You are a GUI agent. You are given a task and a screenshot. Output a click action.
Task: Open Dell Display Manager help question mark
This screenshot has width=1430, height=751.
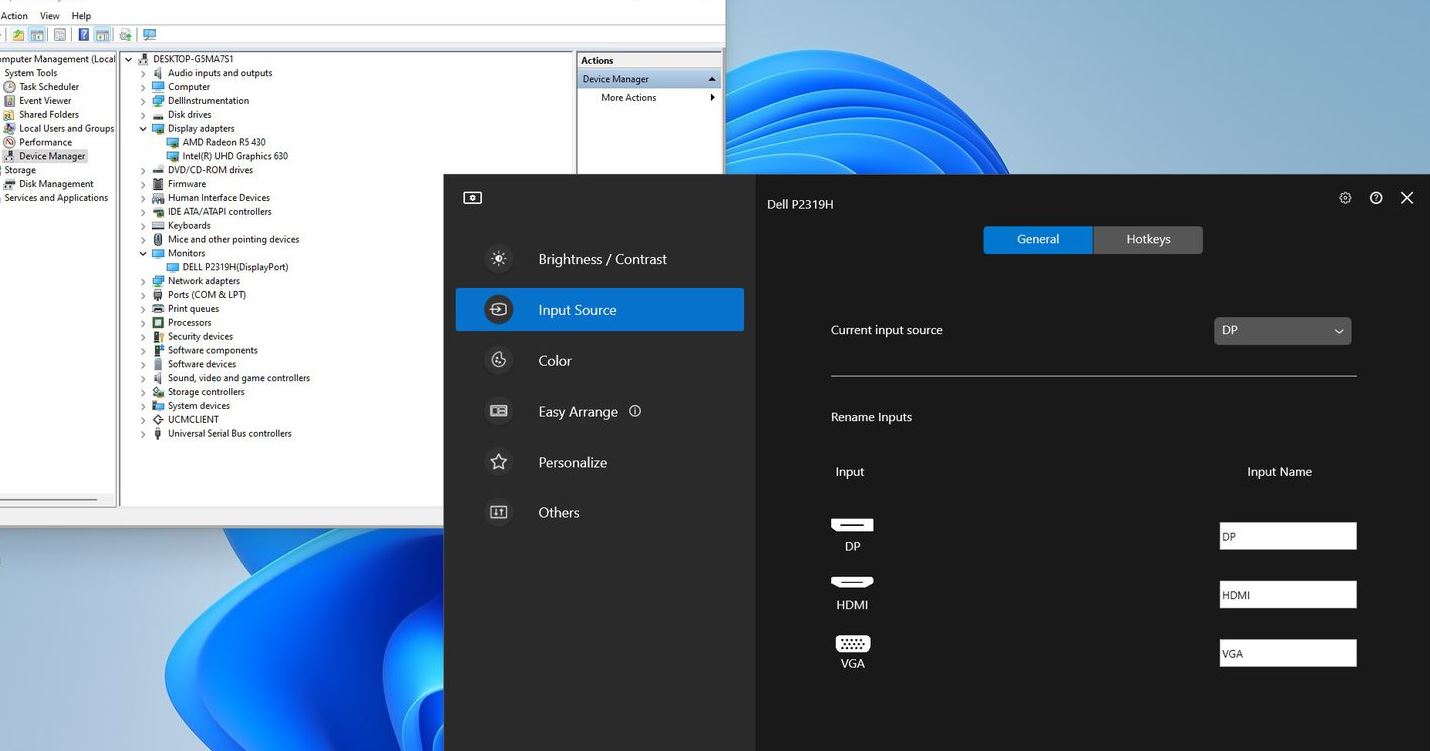[1376, 198]
